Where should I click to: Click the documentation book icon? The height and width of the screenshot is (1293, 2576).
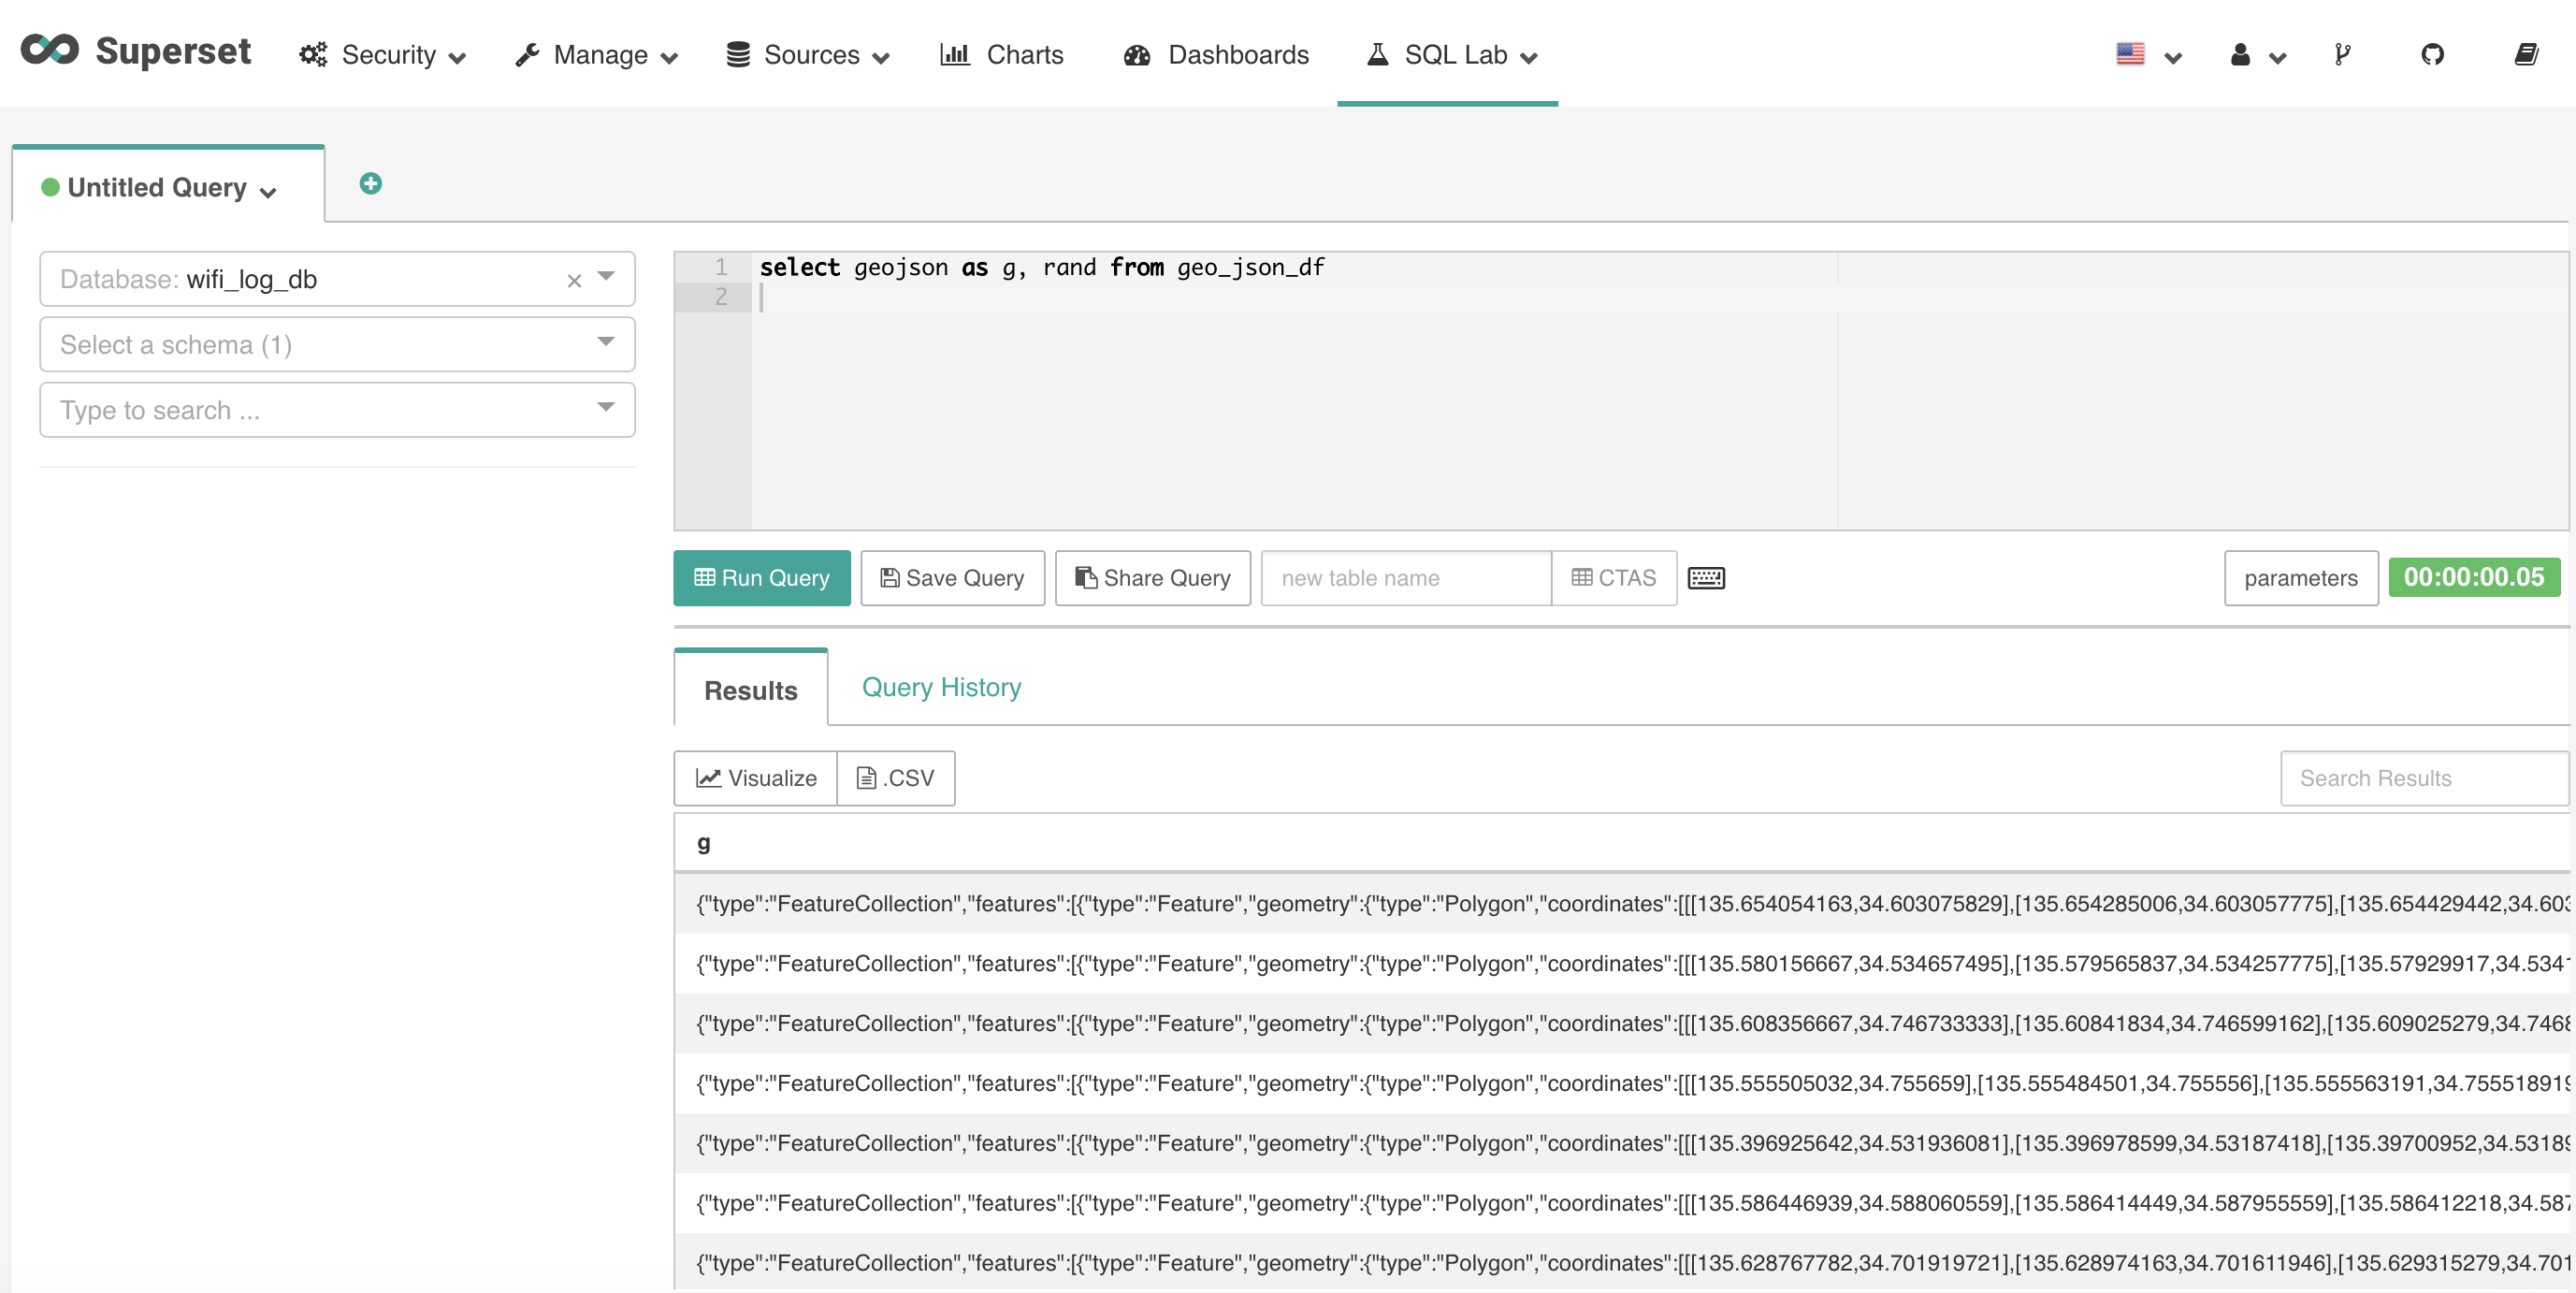pyautogui.click(x=2526, y=55)
